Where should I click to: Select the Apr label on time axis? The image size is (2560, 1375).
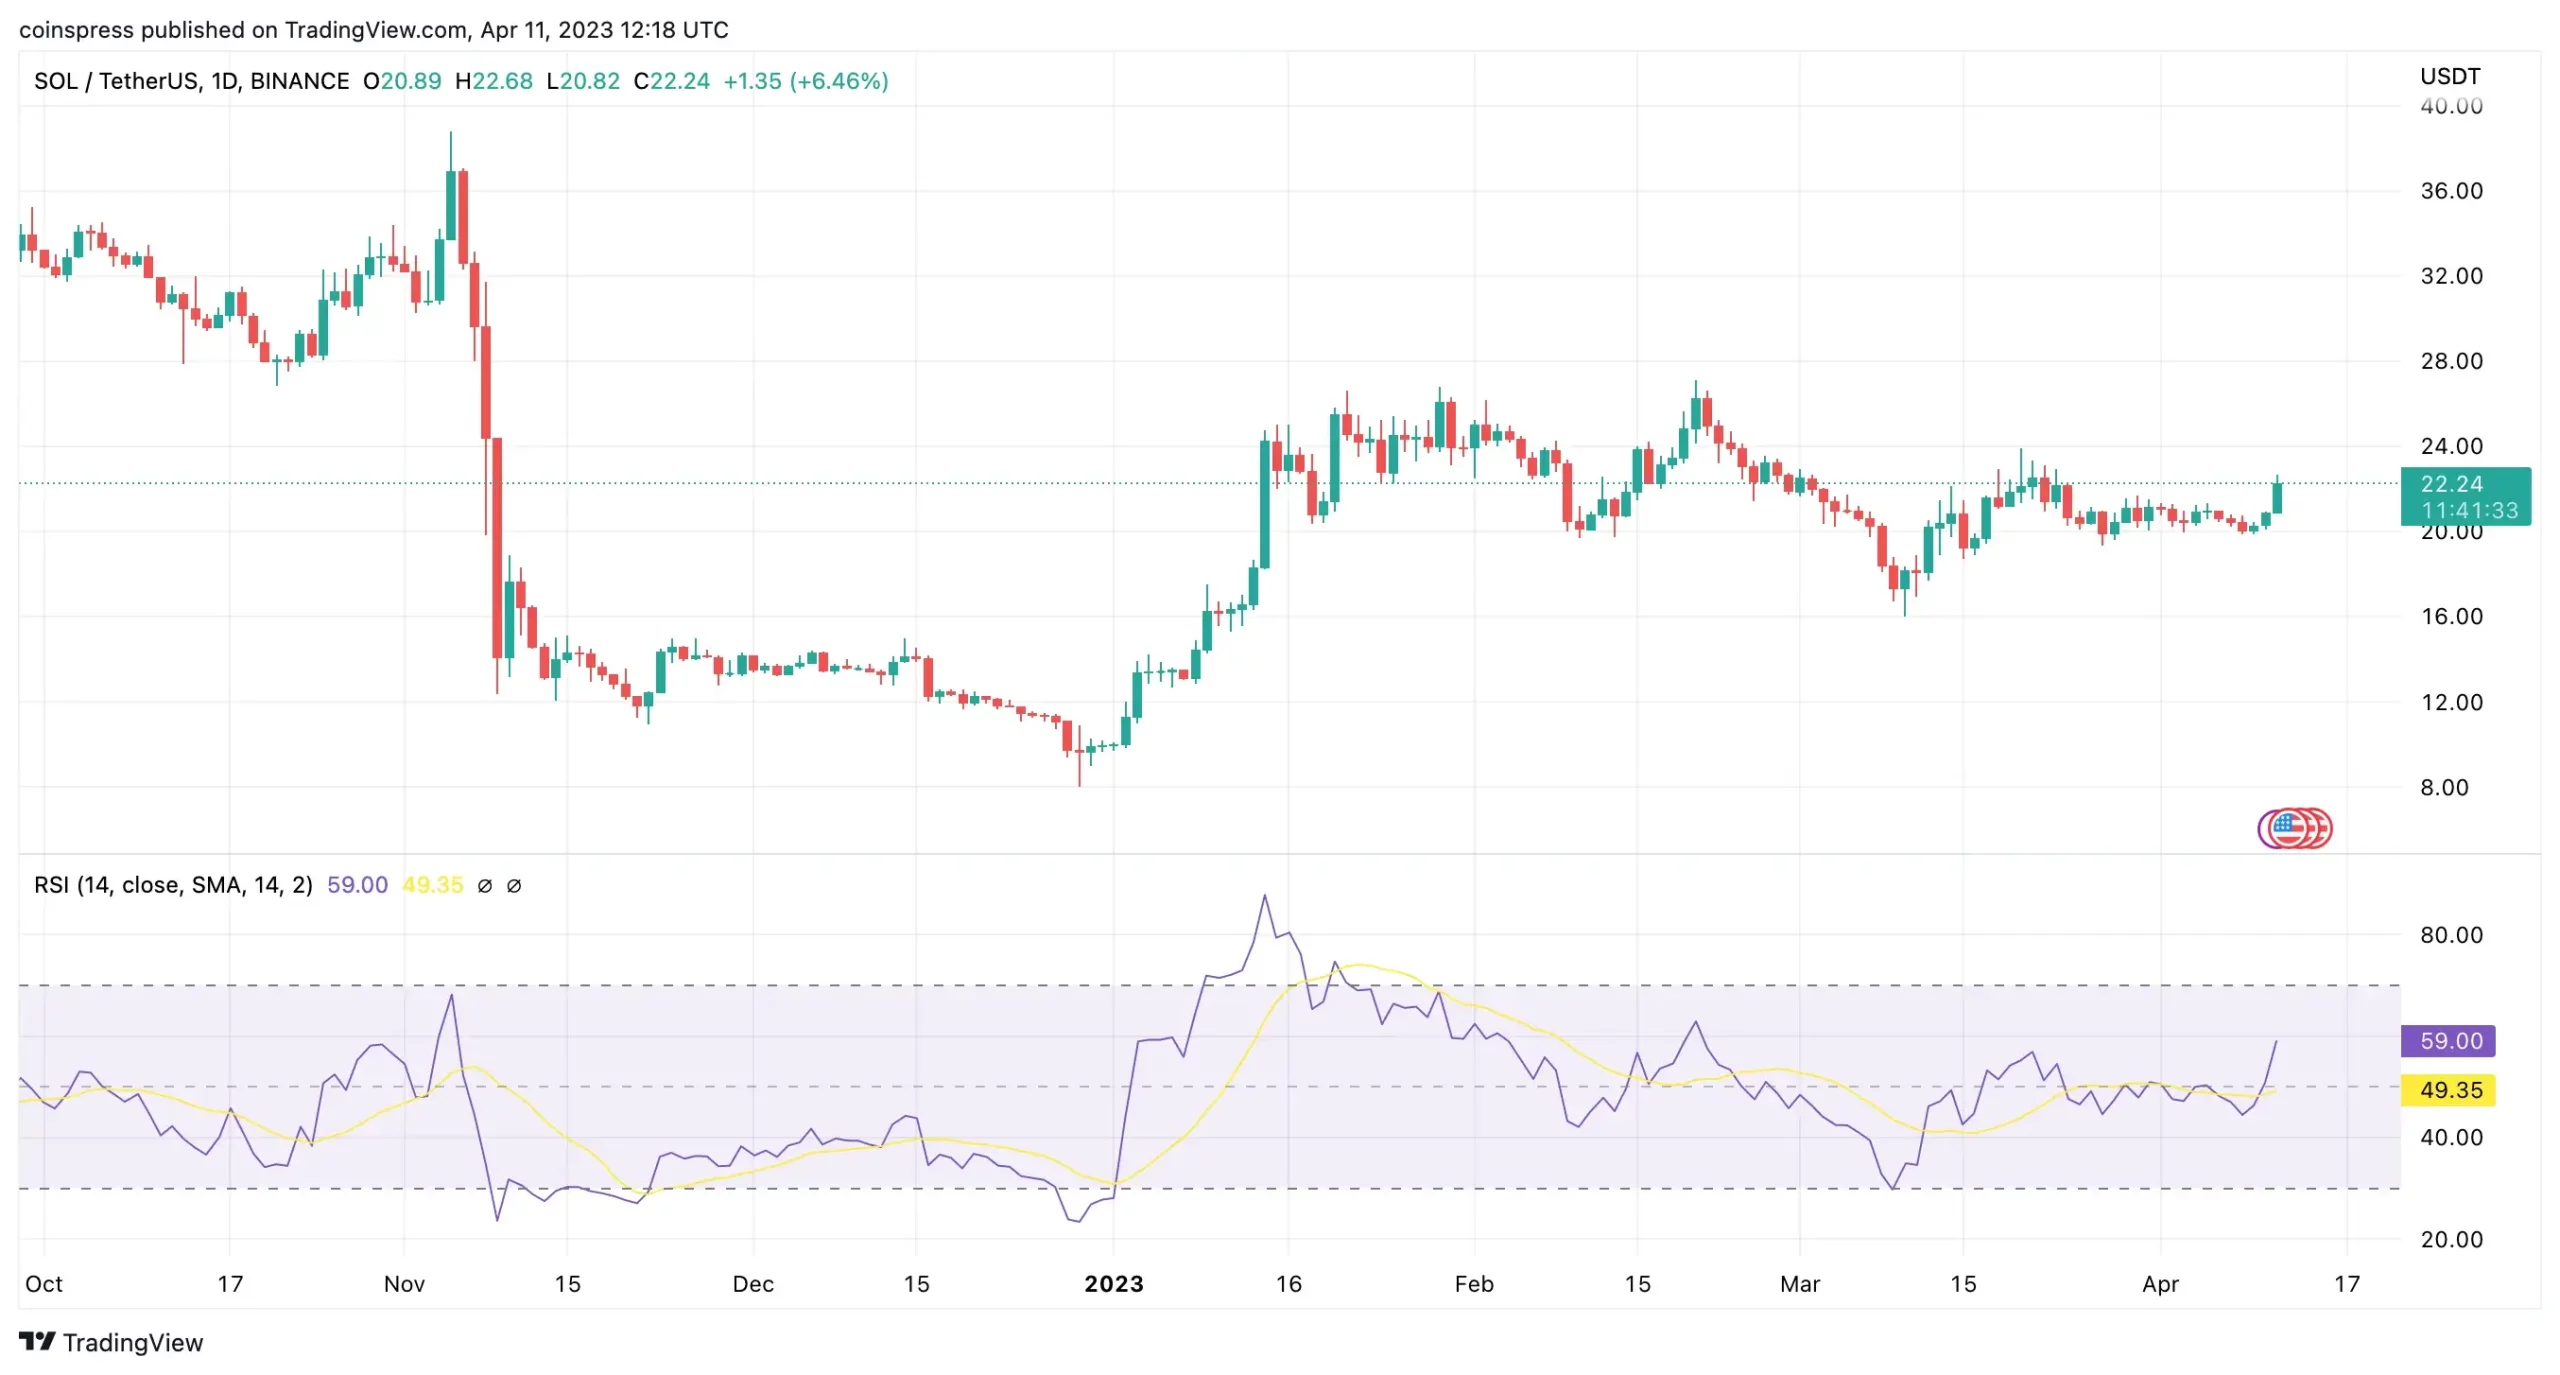(2160, 1284)
